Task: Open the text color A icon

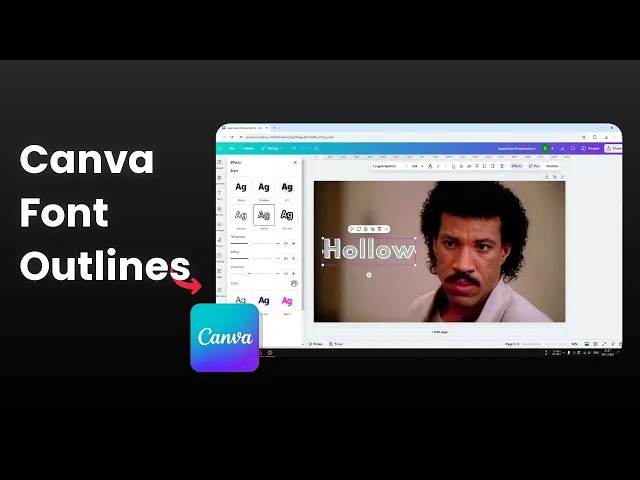Action: pyautogui.click(x=430, y=166)
